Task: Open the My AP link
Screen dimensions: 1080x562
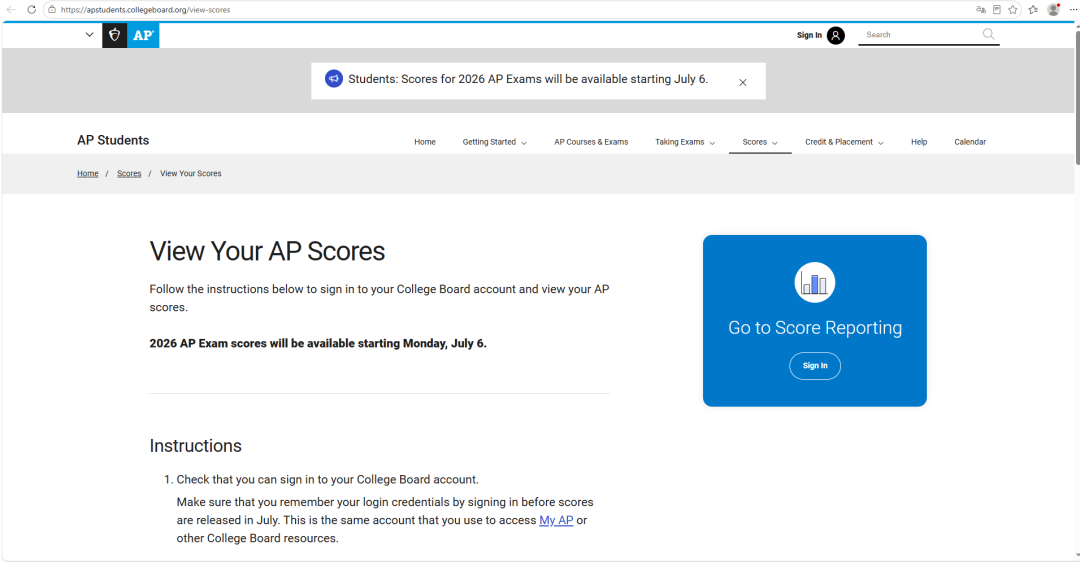Action: [556, 520]
